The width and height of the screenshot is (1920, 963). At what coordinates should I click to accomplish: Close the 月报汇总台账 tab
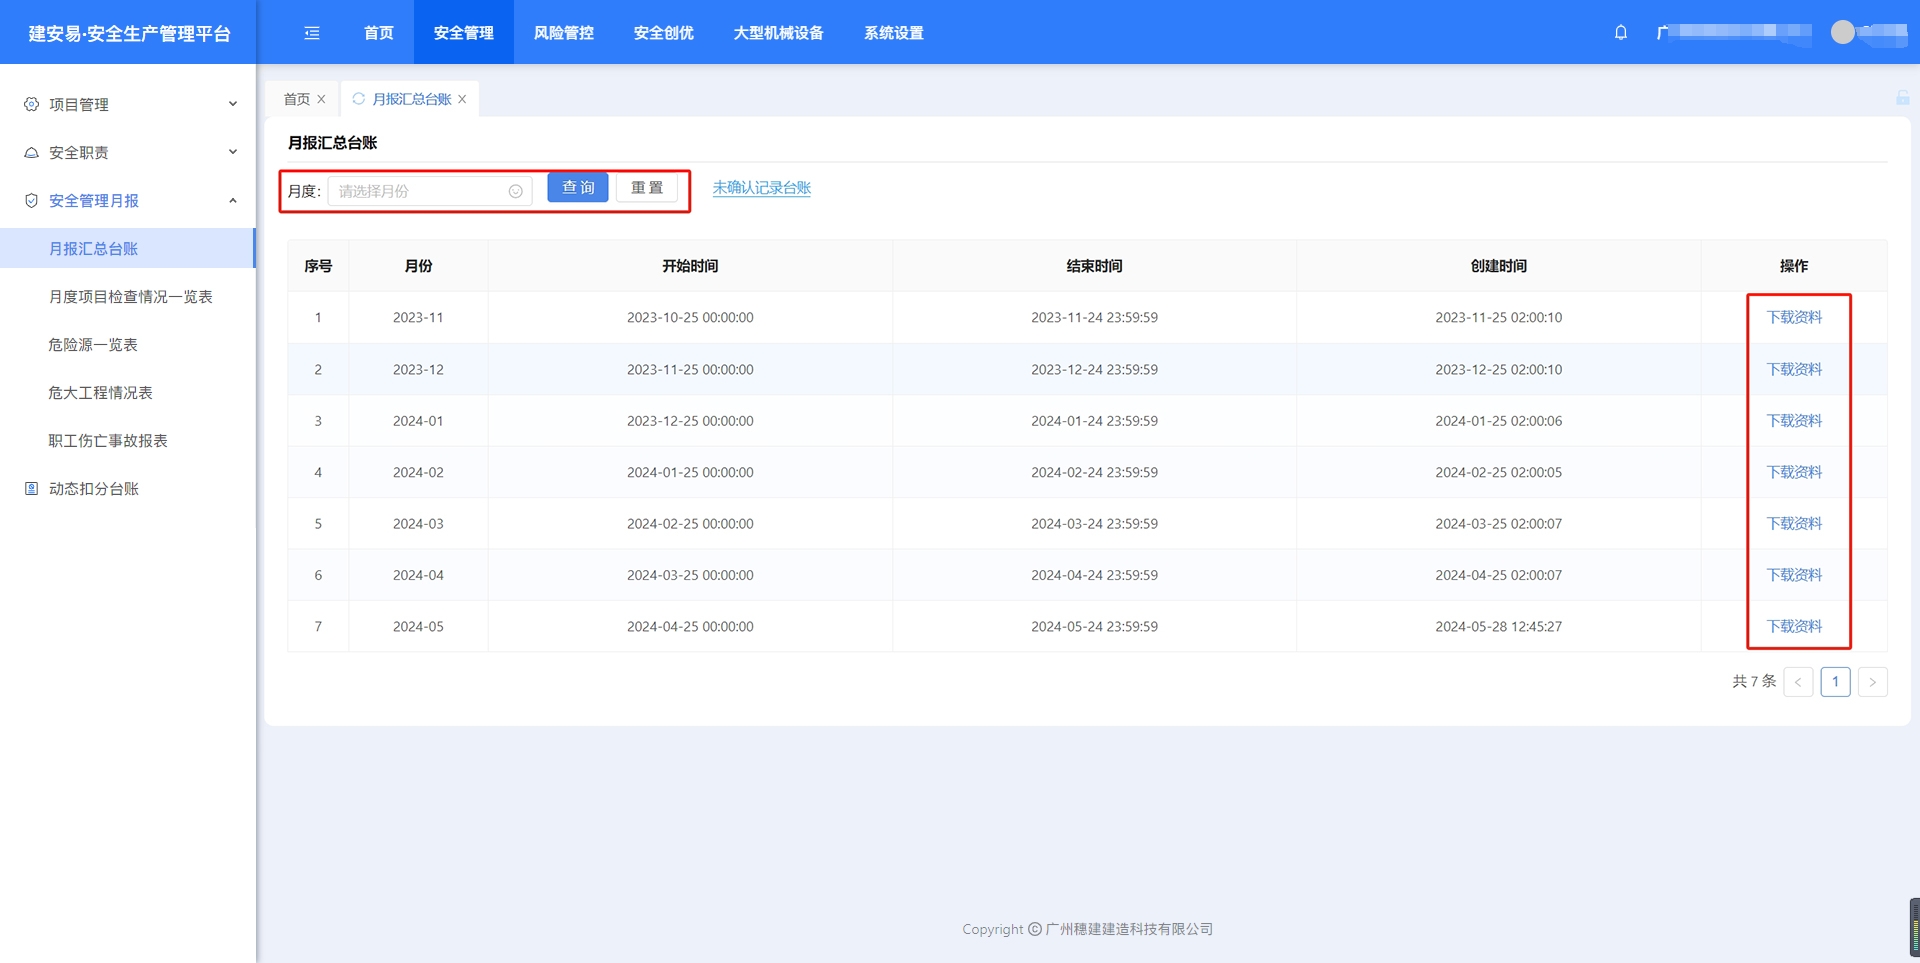pyautogui.click(x=462, y=99)
